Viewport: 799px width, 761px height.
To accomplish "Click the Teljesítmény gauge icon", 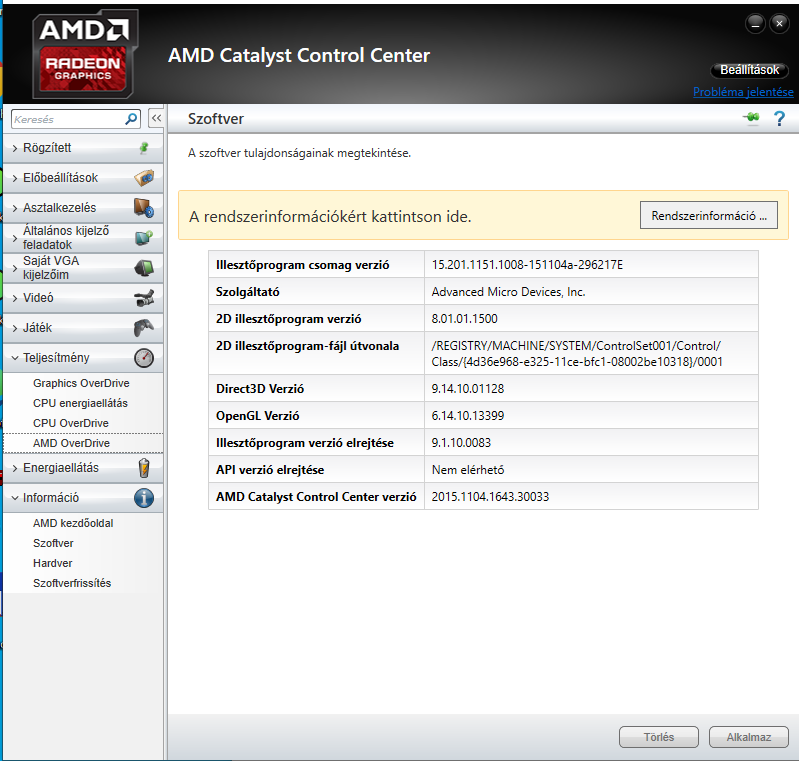I will (x=144, y=358).
